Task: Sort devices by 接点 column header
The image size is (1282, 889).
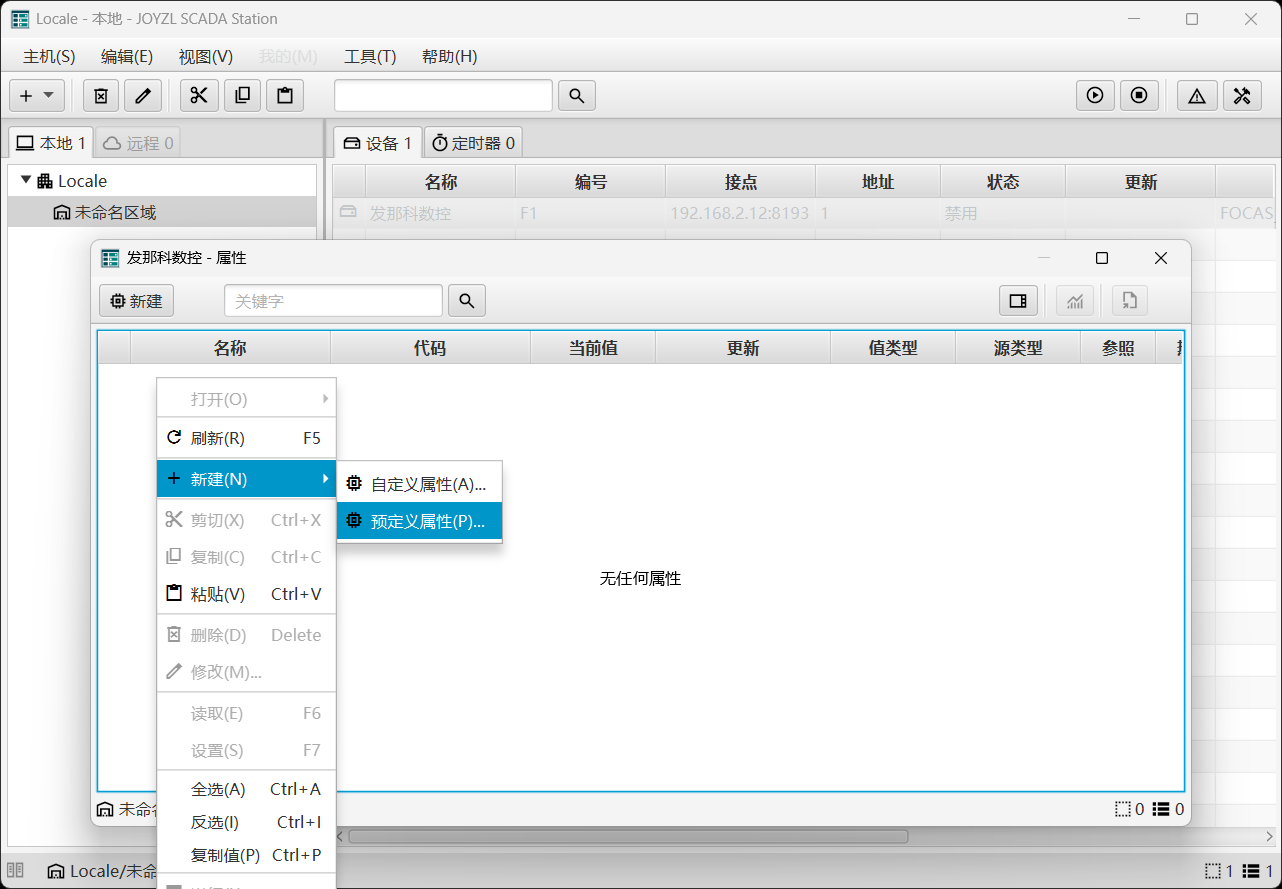Action: pyautogui.click(x=741, y=182)
